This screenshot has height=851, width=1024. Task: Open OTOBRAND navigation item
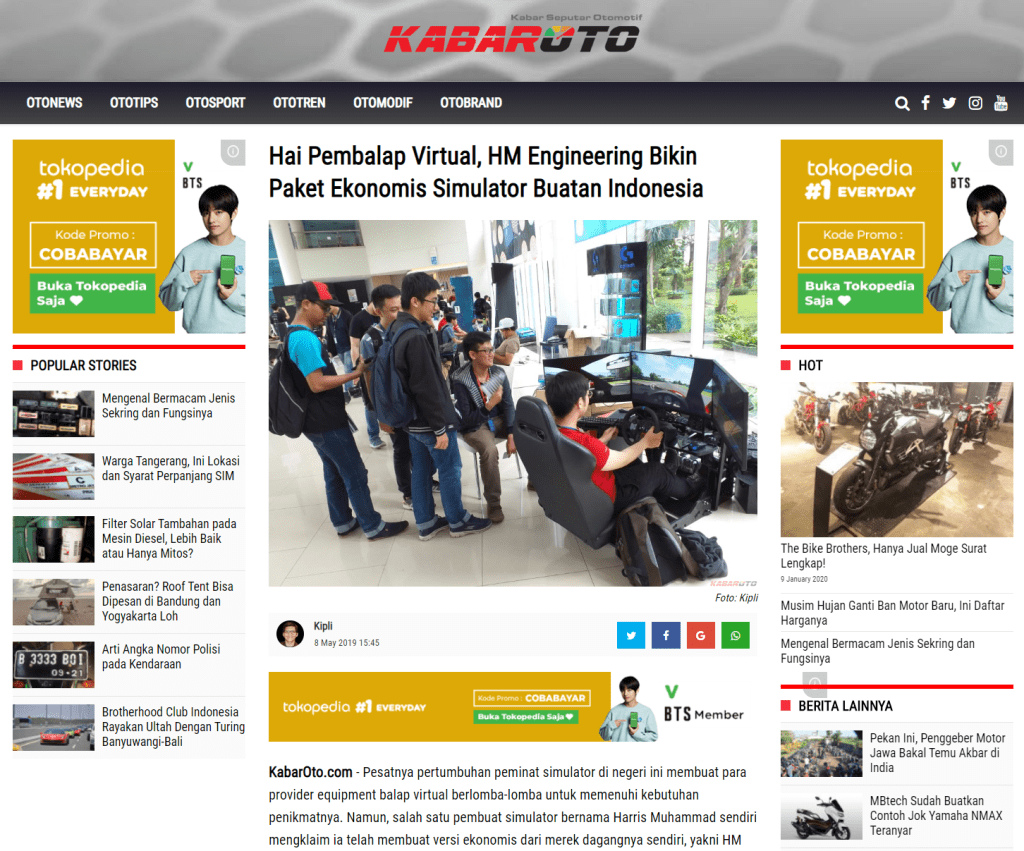[471, 103]
